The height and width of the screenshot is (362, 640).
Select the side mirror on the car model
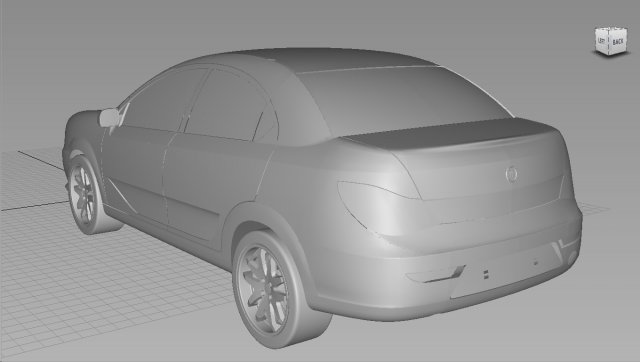click(x=109, y=118)
